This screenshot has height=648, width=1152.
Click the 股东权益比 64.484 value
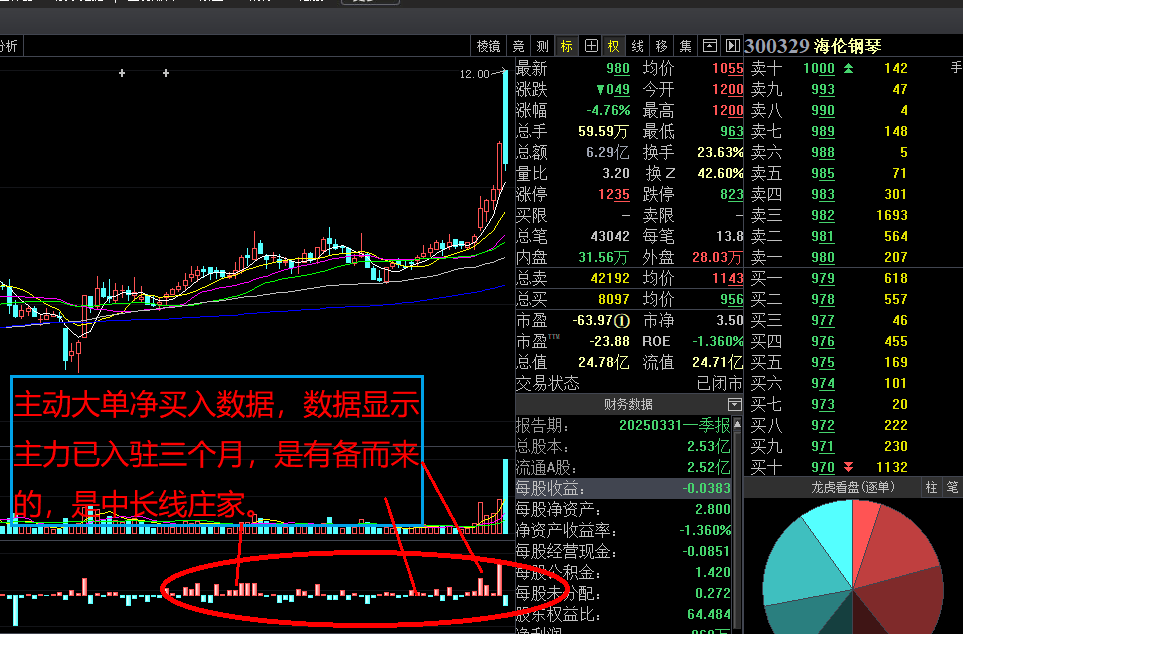click(709, 614)
